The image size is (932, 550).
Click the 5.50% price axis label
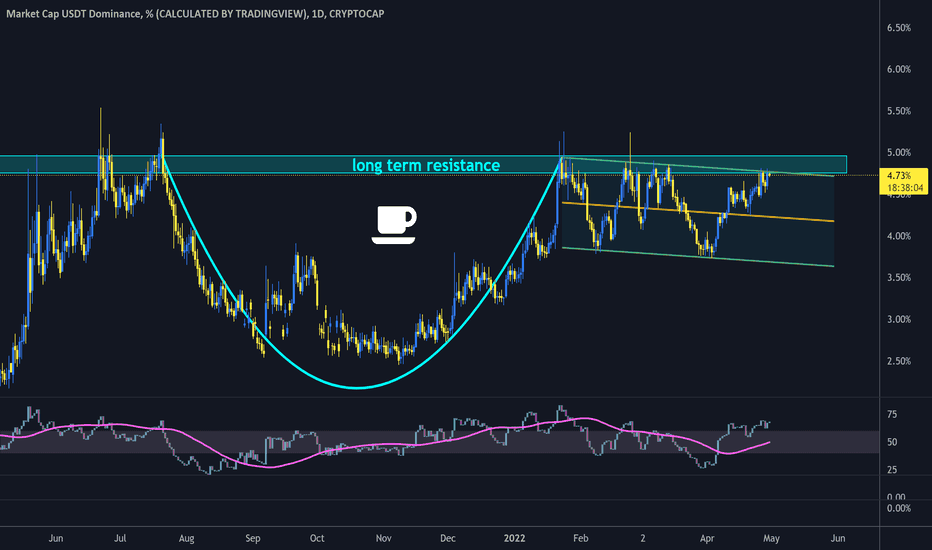899,111
